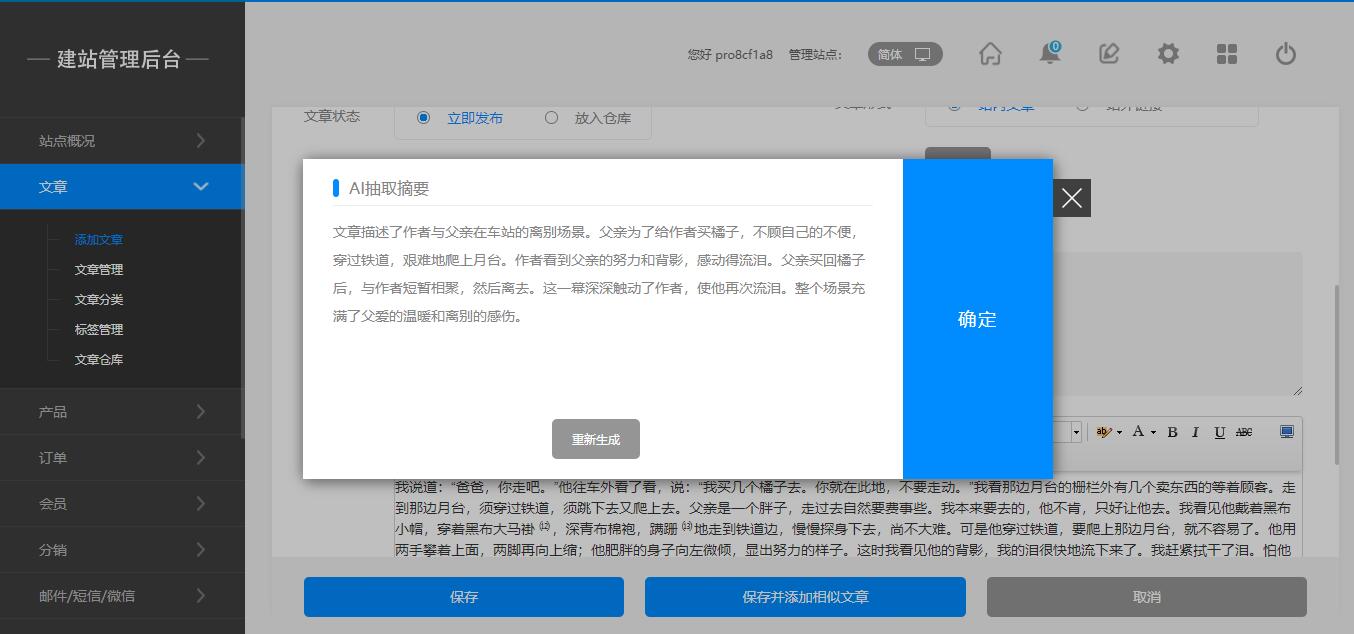Toggle bold formatting in the editor

[x=1172, y=432]
